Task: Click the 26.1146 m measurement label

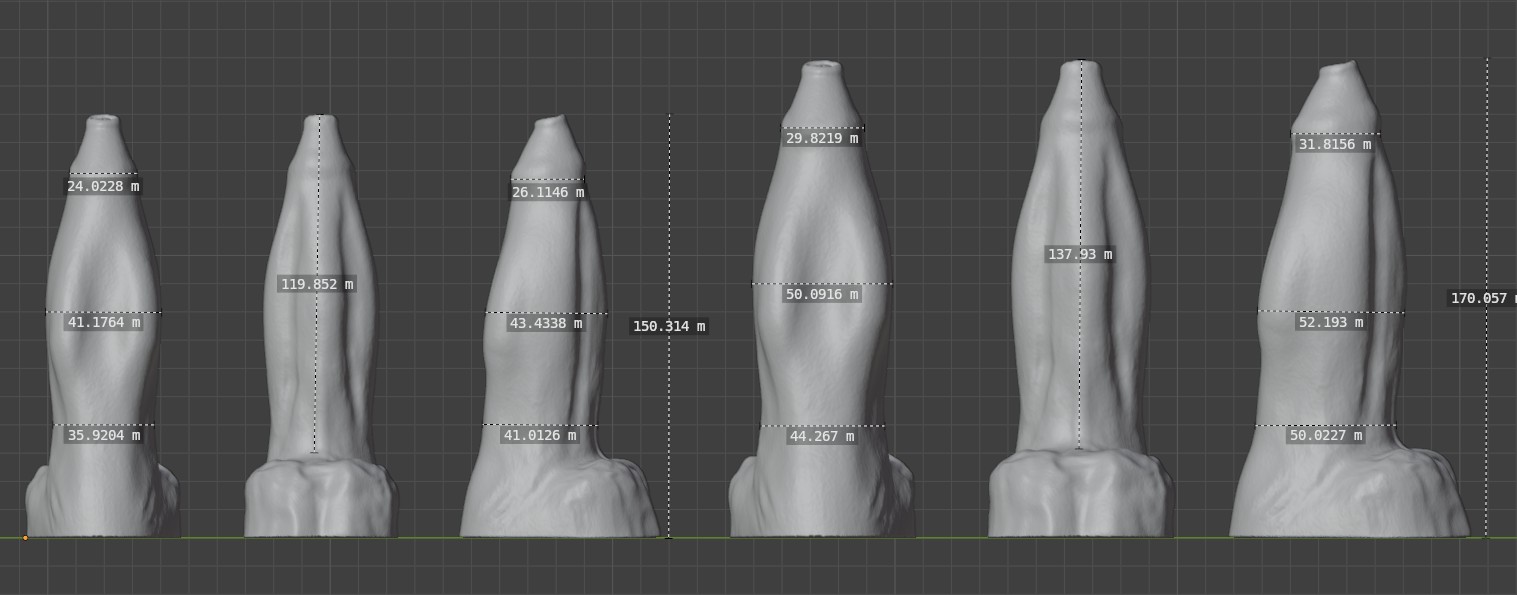Action: [x=548, y=192]
